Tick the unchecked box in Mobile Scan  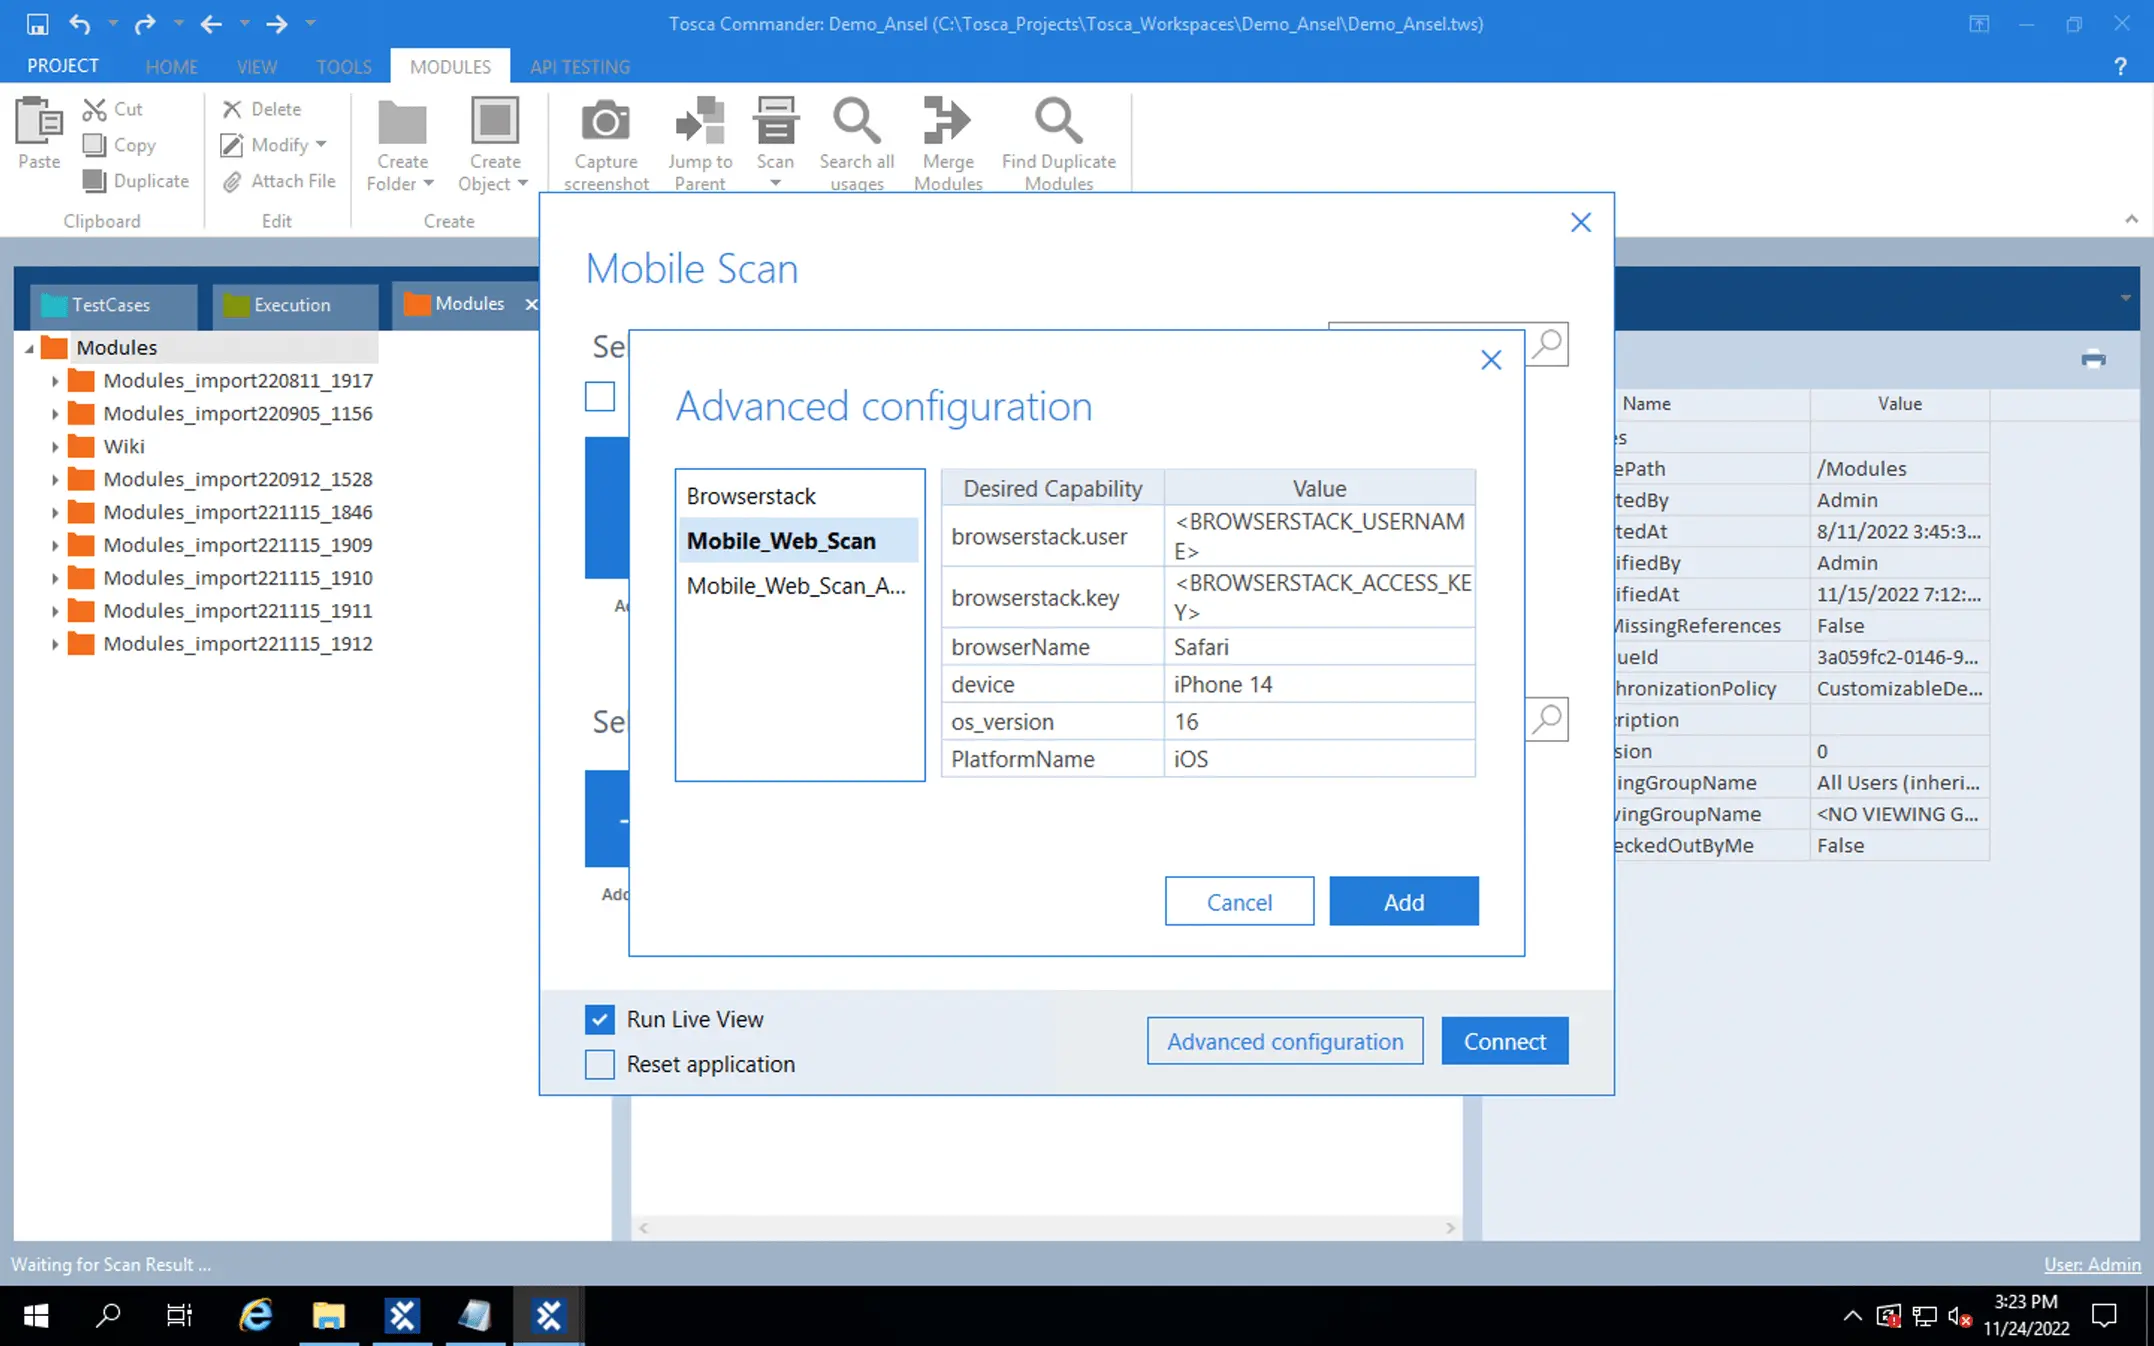pos(600,396)
